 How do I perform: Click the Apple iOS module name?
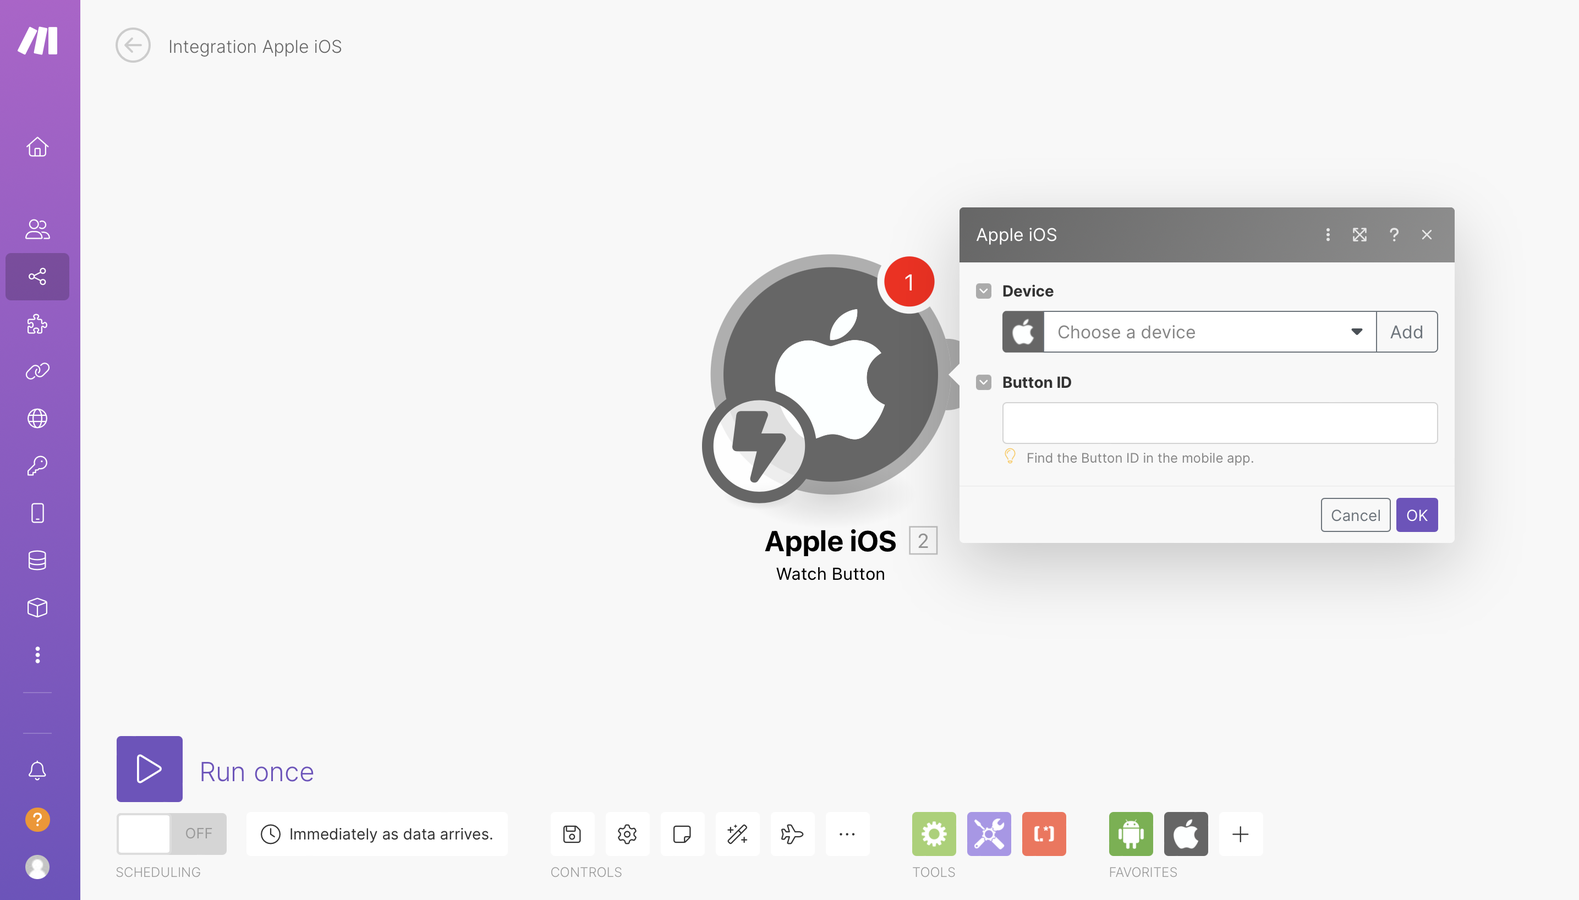[x=830, y=541]
